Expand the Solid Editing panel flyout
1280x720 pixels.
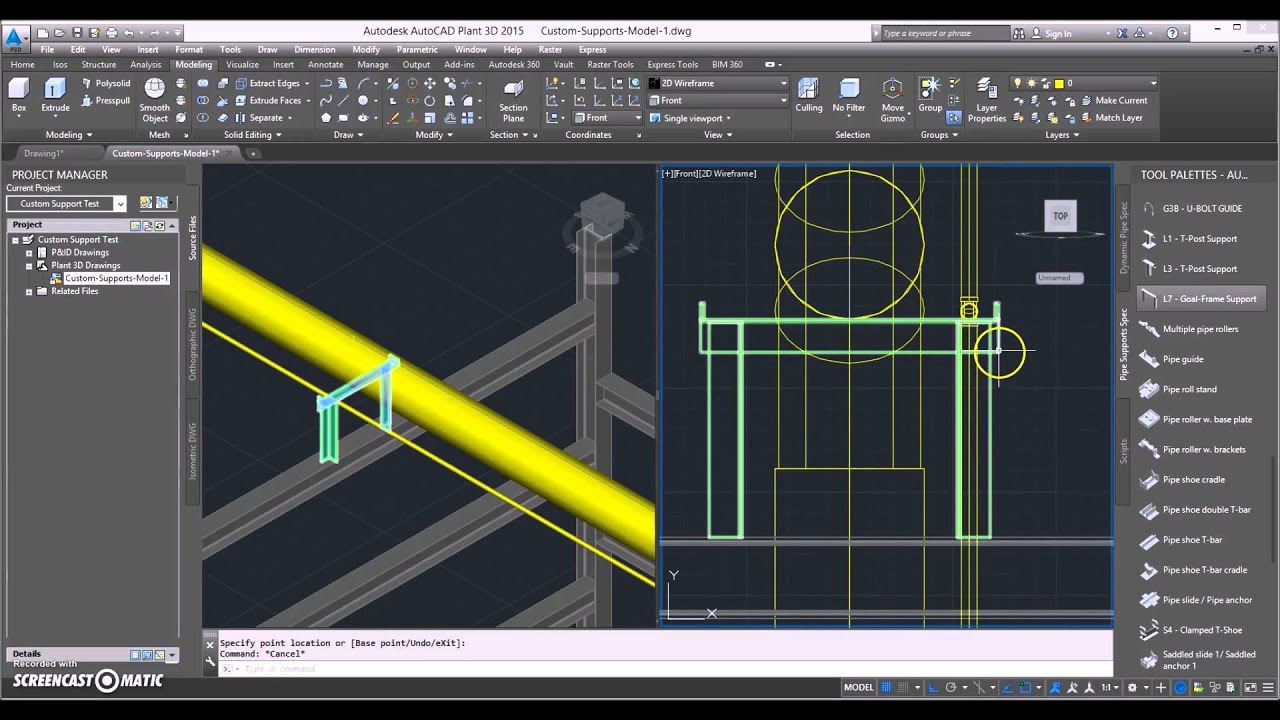[252, 134]
